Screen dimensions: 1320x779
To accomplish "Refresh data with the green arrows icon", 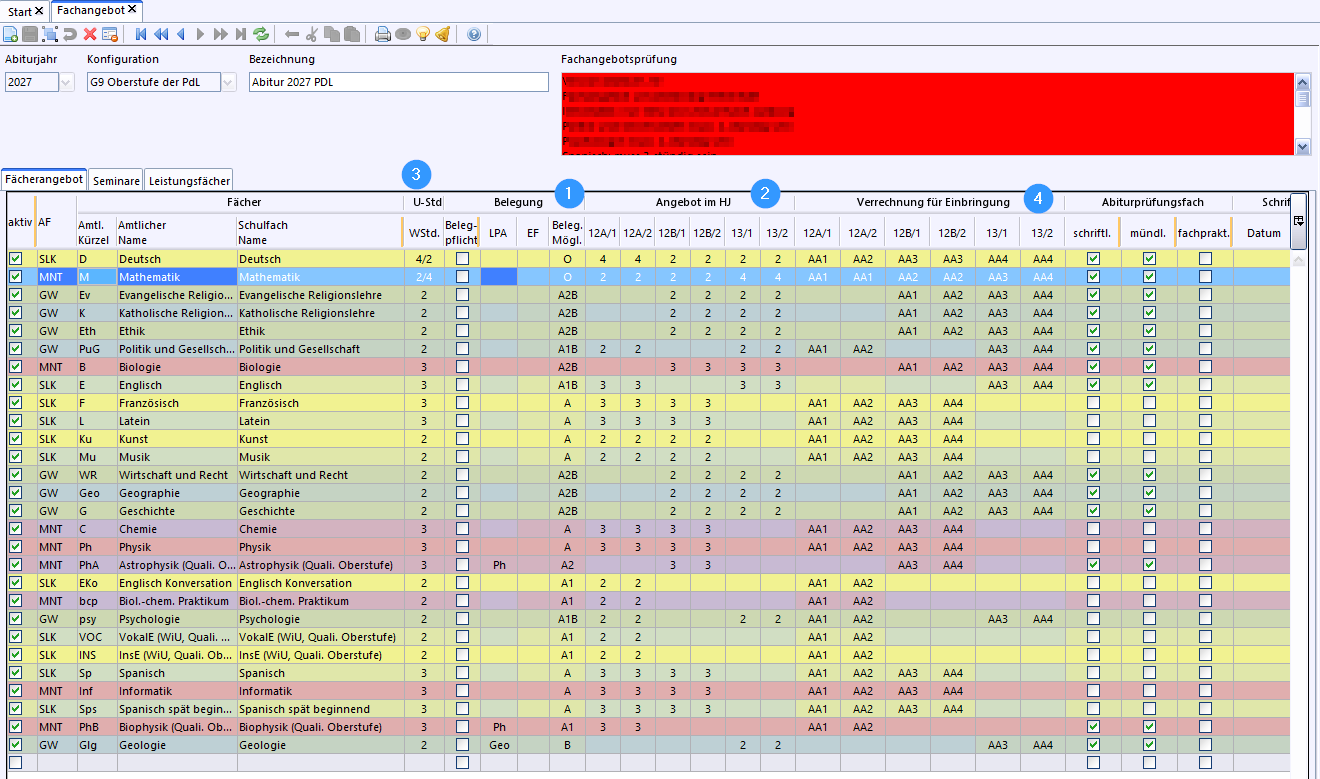I will pyautogui.click(x=261, y=34).
